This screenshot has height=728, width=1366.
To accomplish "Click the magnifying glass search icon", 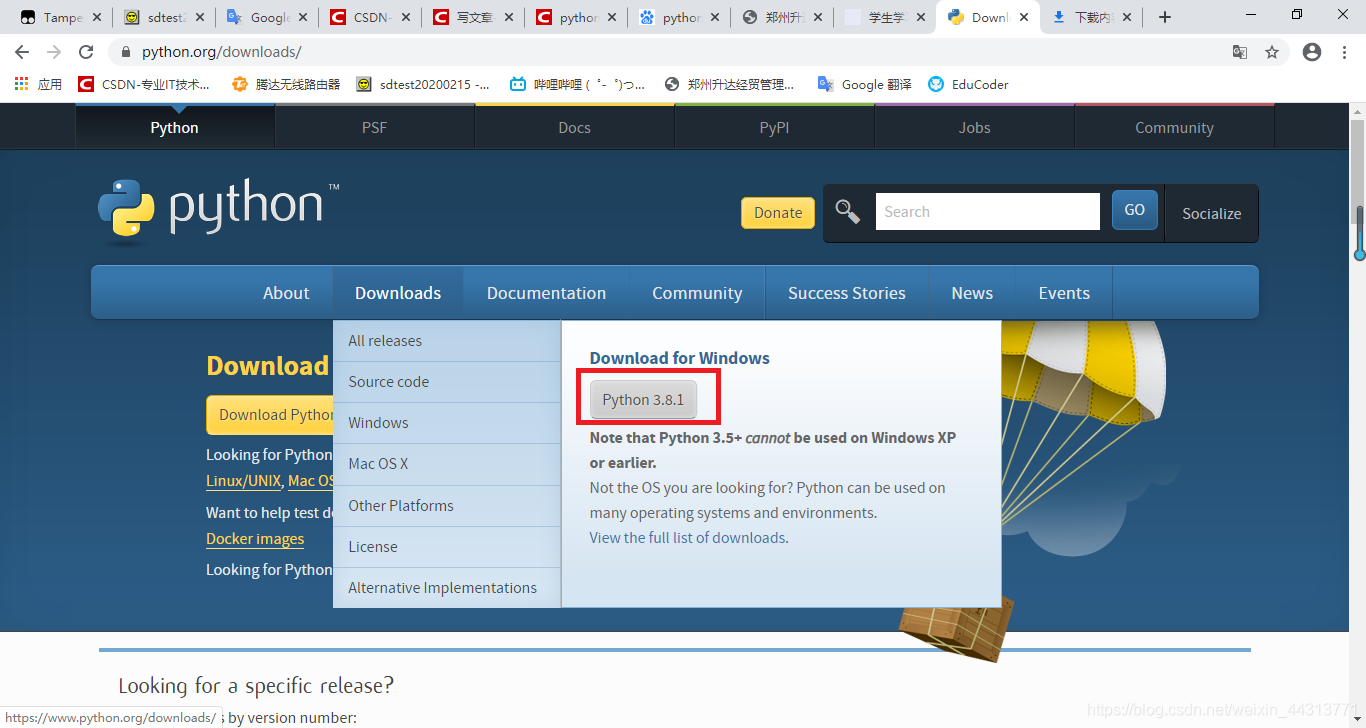I will tap(848, 211).
